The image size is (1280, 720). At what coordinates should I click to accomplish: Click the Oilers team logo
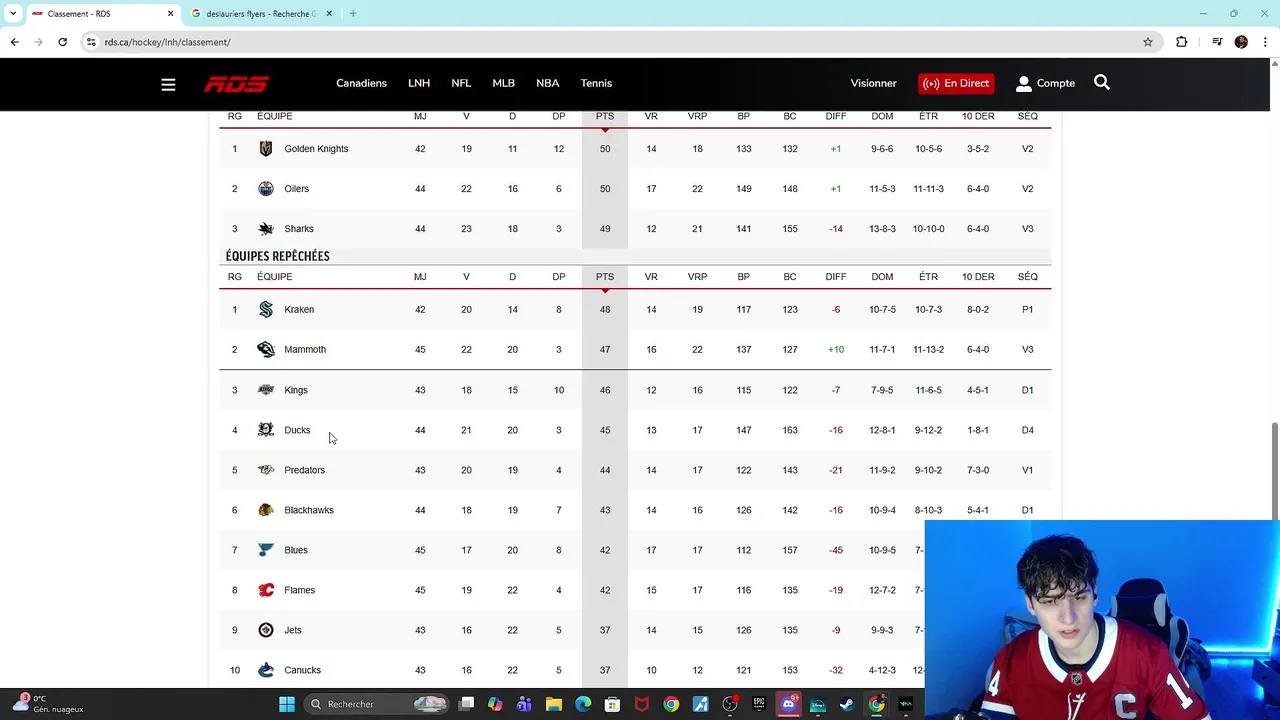266,189
